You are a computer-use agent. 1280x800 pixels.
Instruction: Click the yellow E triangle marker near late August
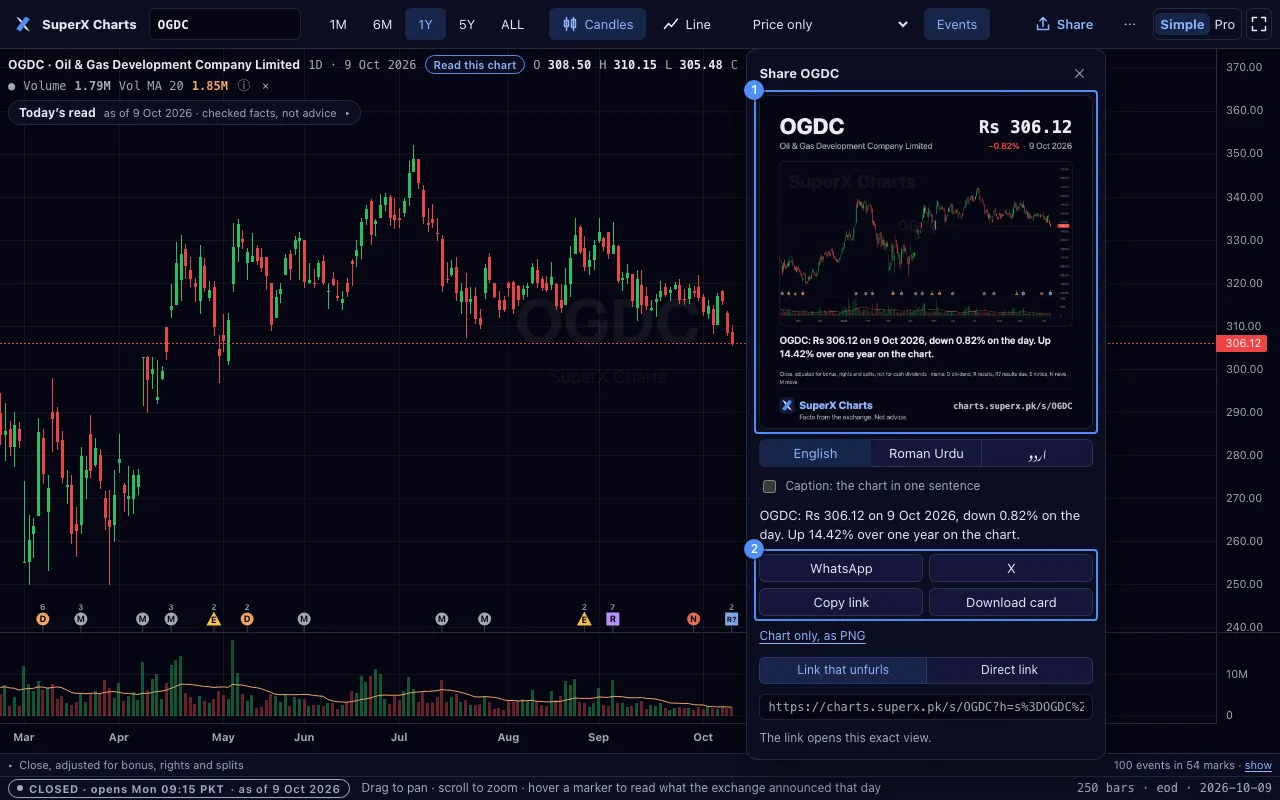584,619
